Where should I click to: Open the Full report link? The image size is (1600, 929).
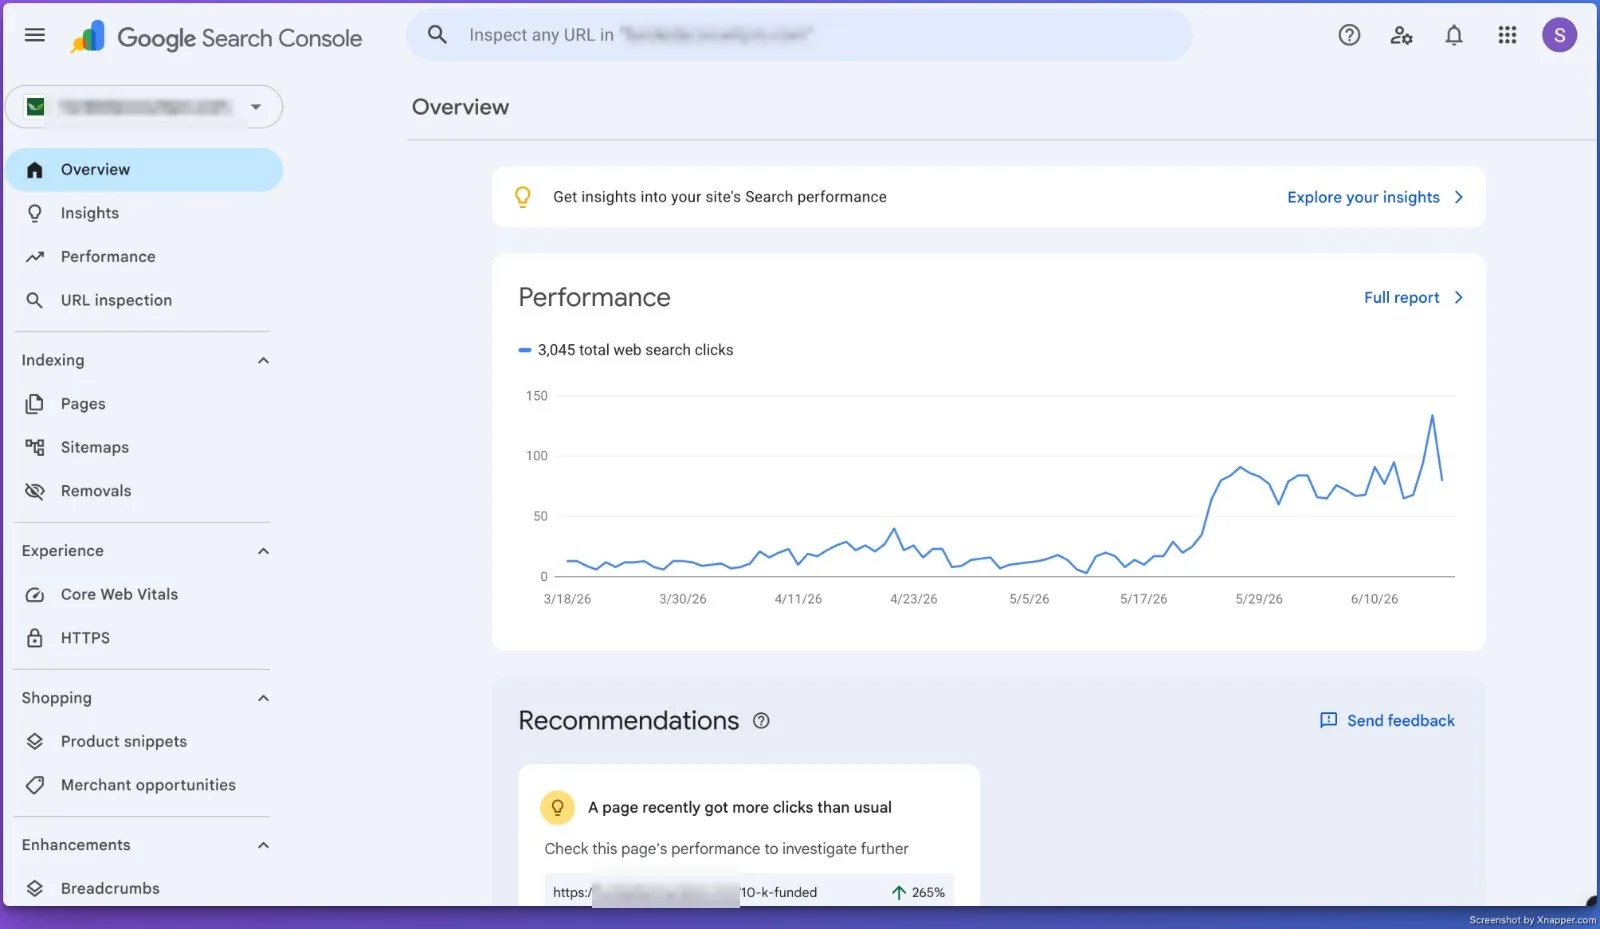click(x=1401, y=297)
